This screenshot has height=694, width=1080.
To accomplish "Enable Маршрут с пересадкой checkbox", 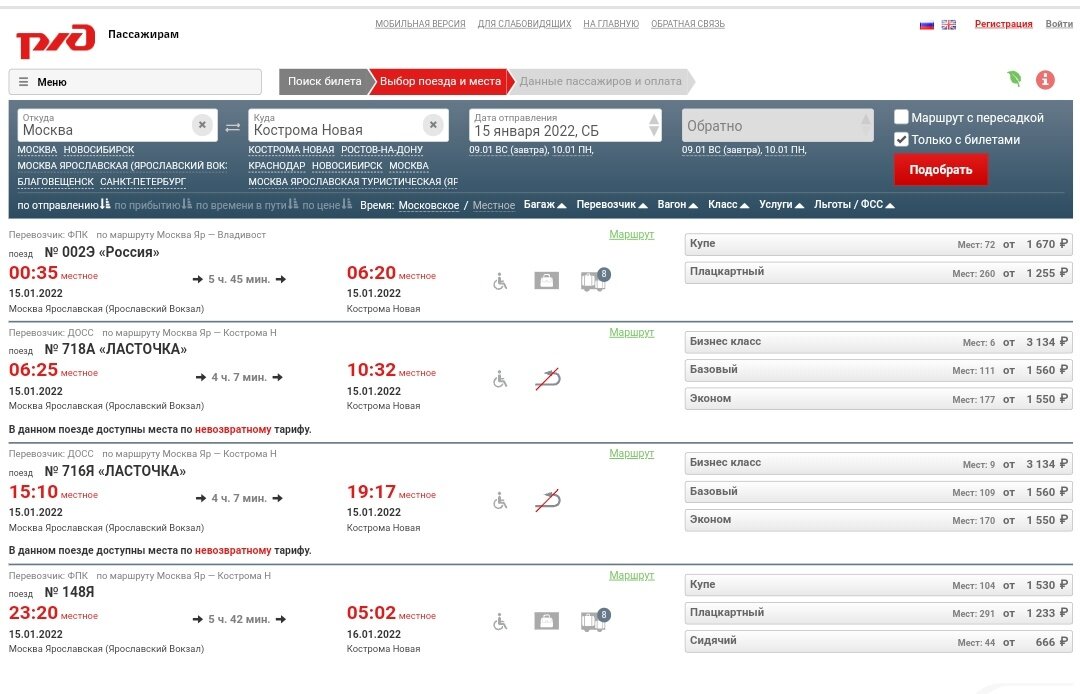I will coord(901,117).
